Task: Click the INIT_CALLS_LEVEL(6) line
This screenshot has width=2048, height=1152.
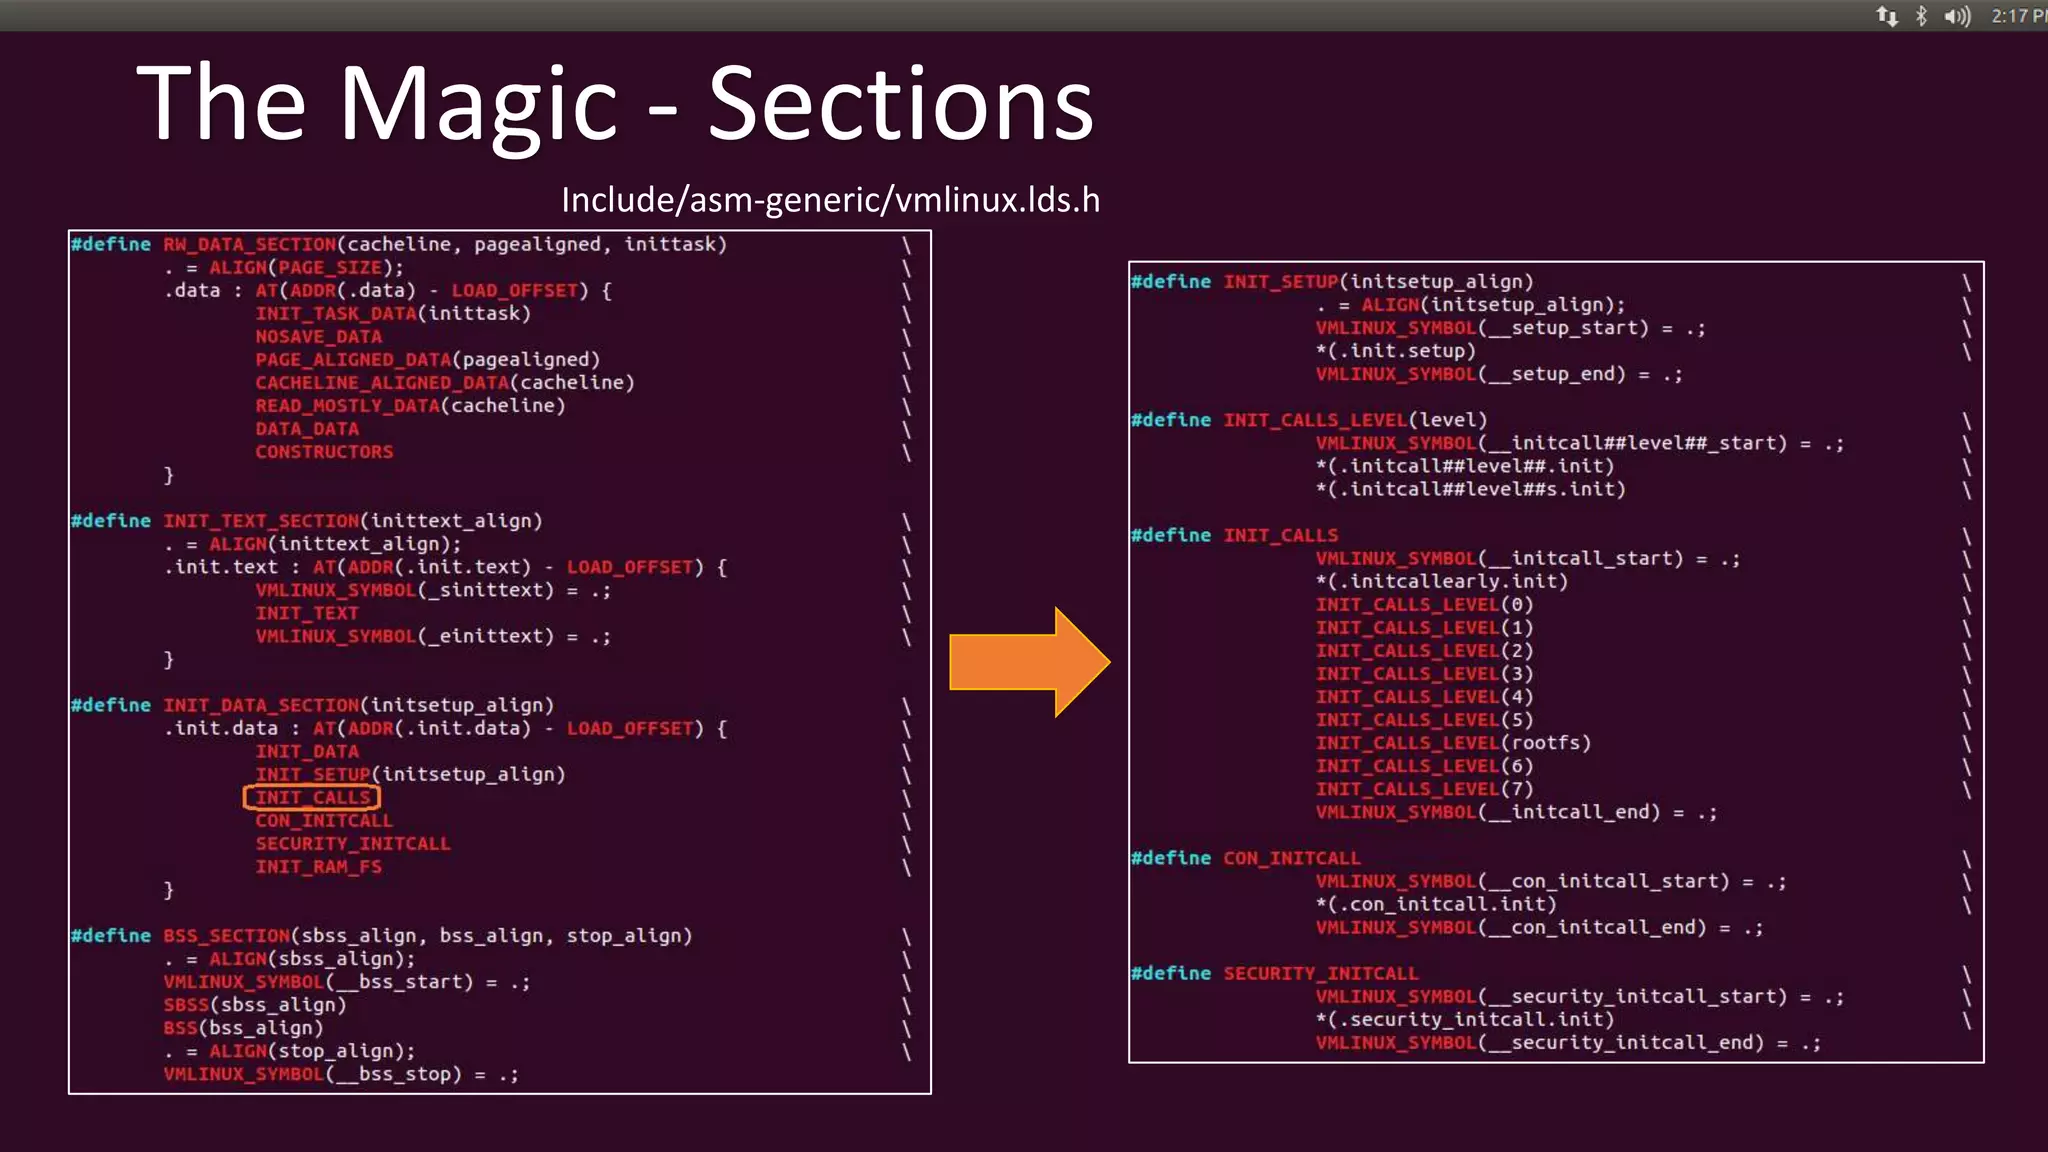Action: pos(1425,766)
